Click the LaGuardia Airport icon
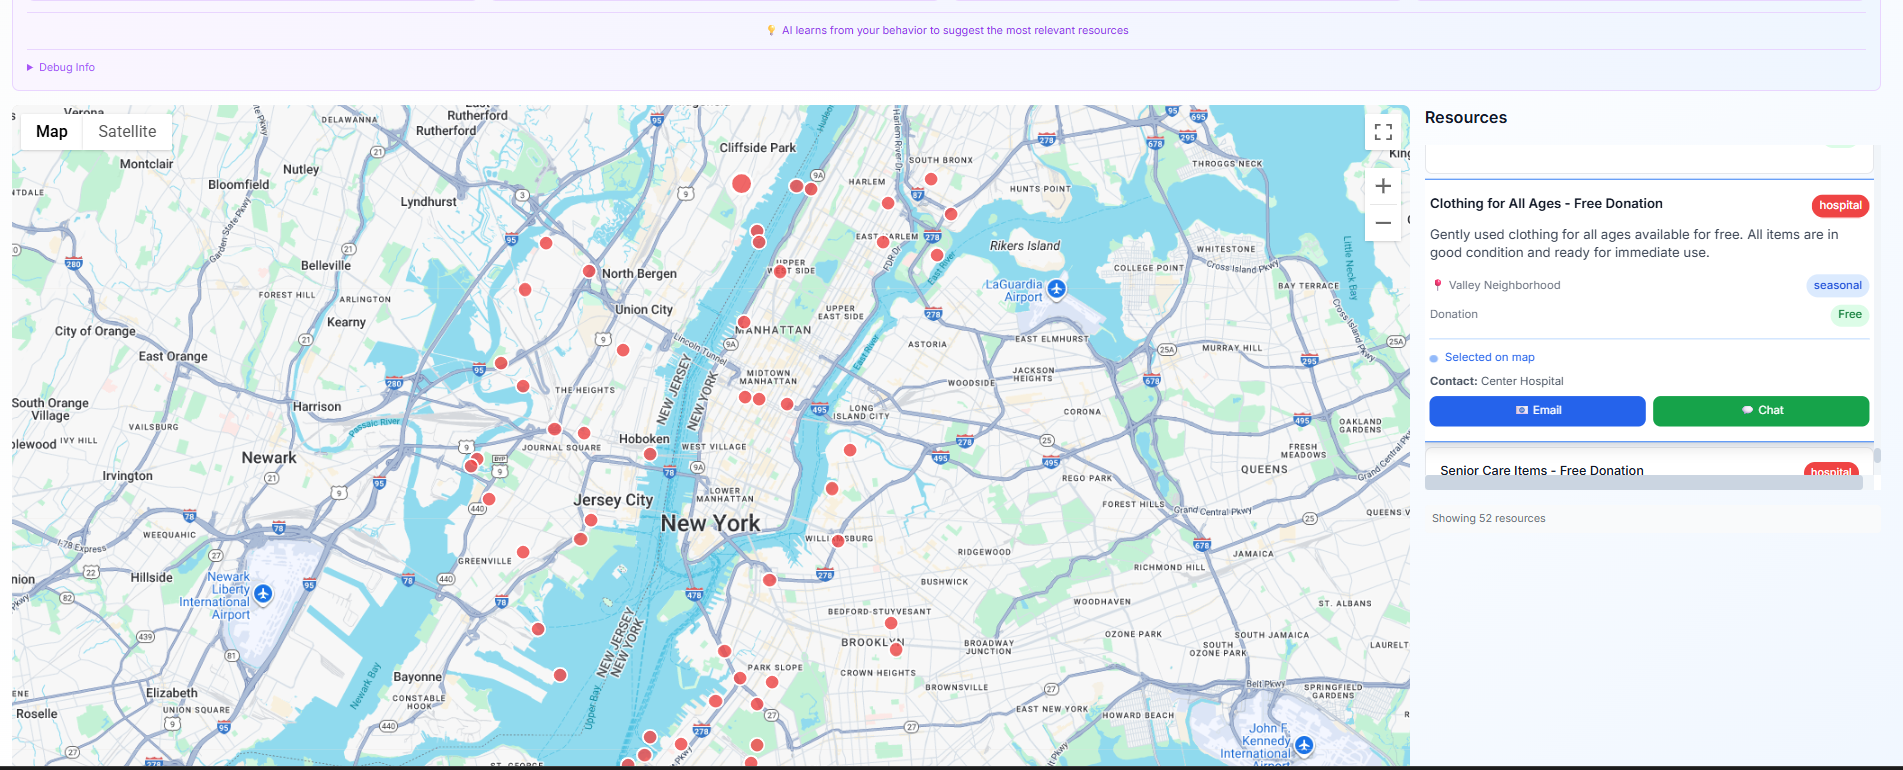The height and width of the screenshot is (770, 1903). (x=1057, y=289)
